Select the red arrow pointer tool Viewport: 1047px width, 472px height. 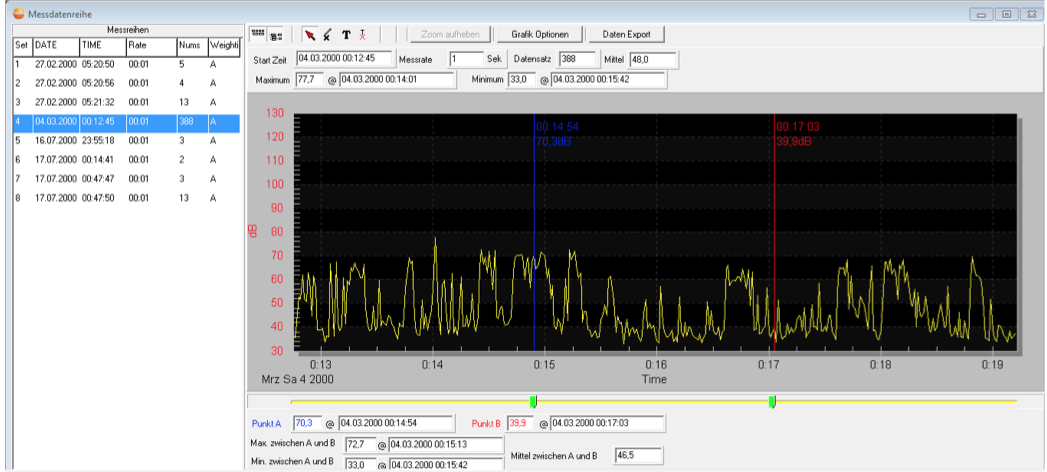click(309, 34)
